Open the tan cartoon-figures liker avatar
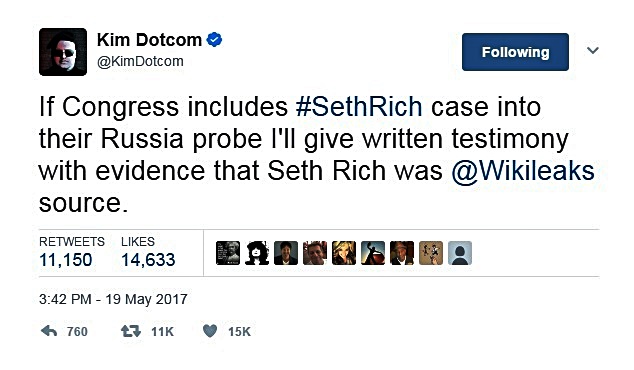634x370 pixels. coord(431,253)
